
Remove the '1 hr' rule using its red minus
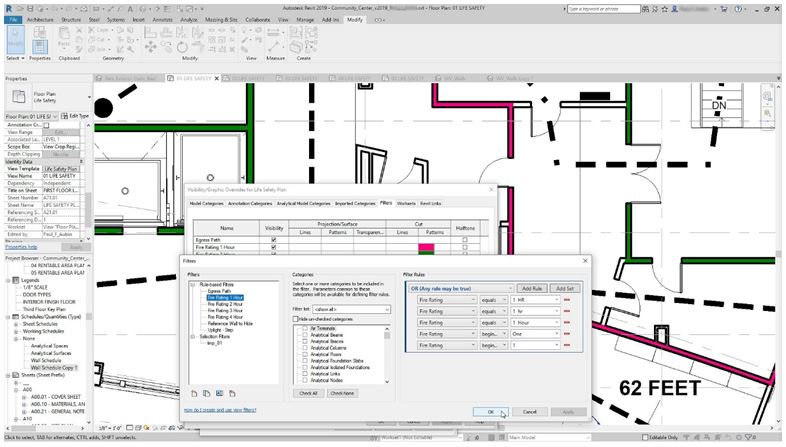tap(567, 311)
